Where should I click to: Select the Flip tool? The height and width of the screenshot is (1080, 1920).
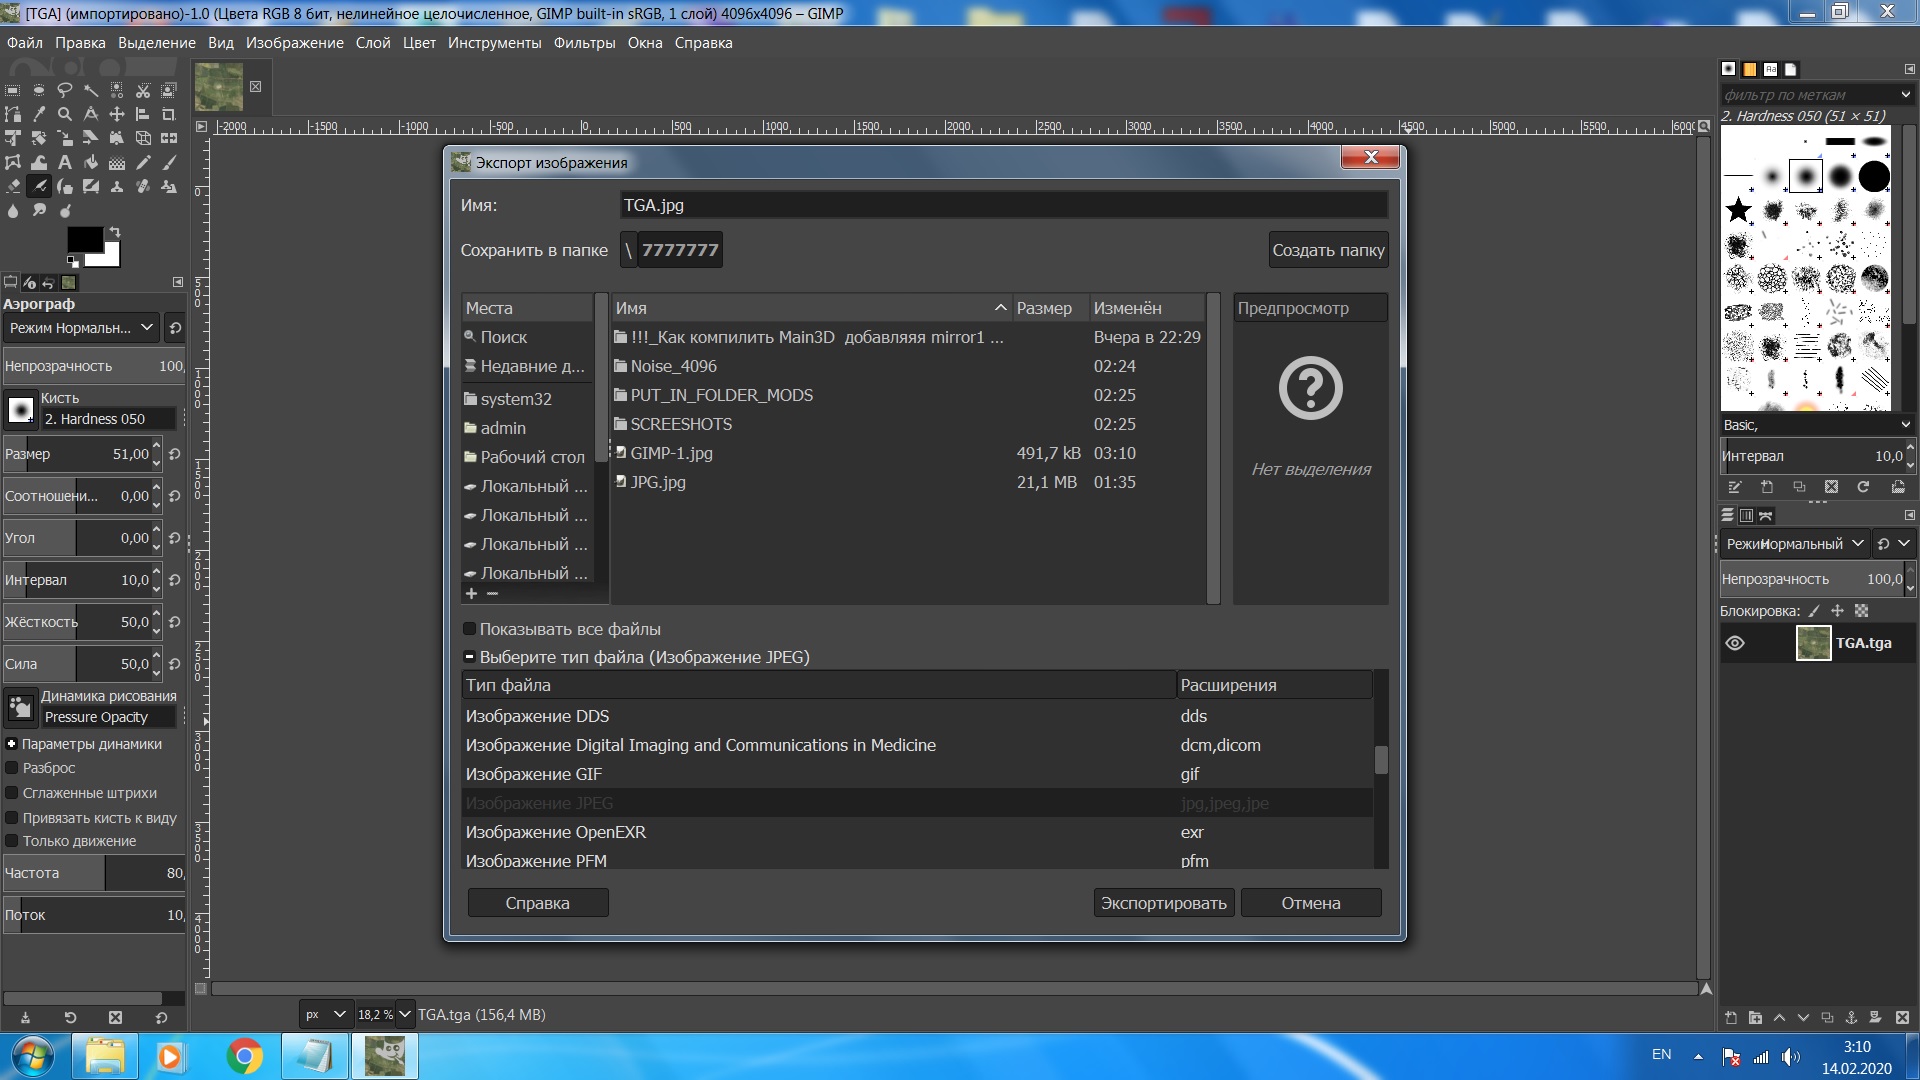click(x=169, y=138)
